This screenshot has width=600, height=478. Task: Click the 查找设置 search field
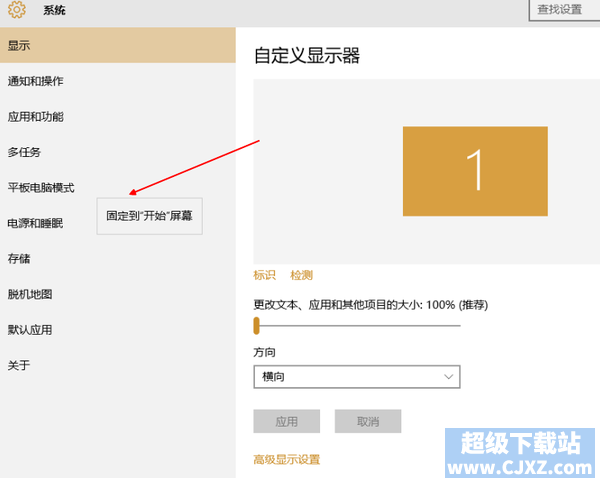coord(564,10)
